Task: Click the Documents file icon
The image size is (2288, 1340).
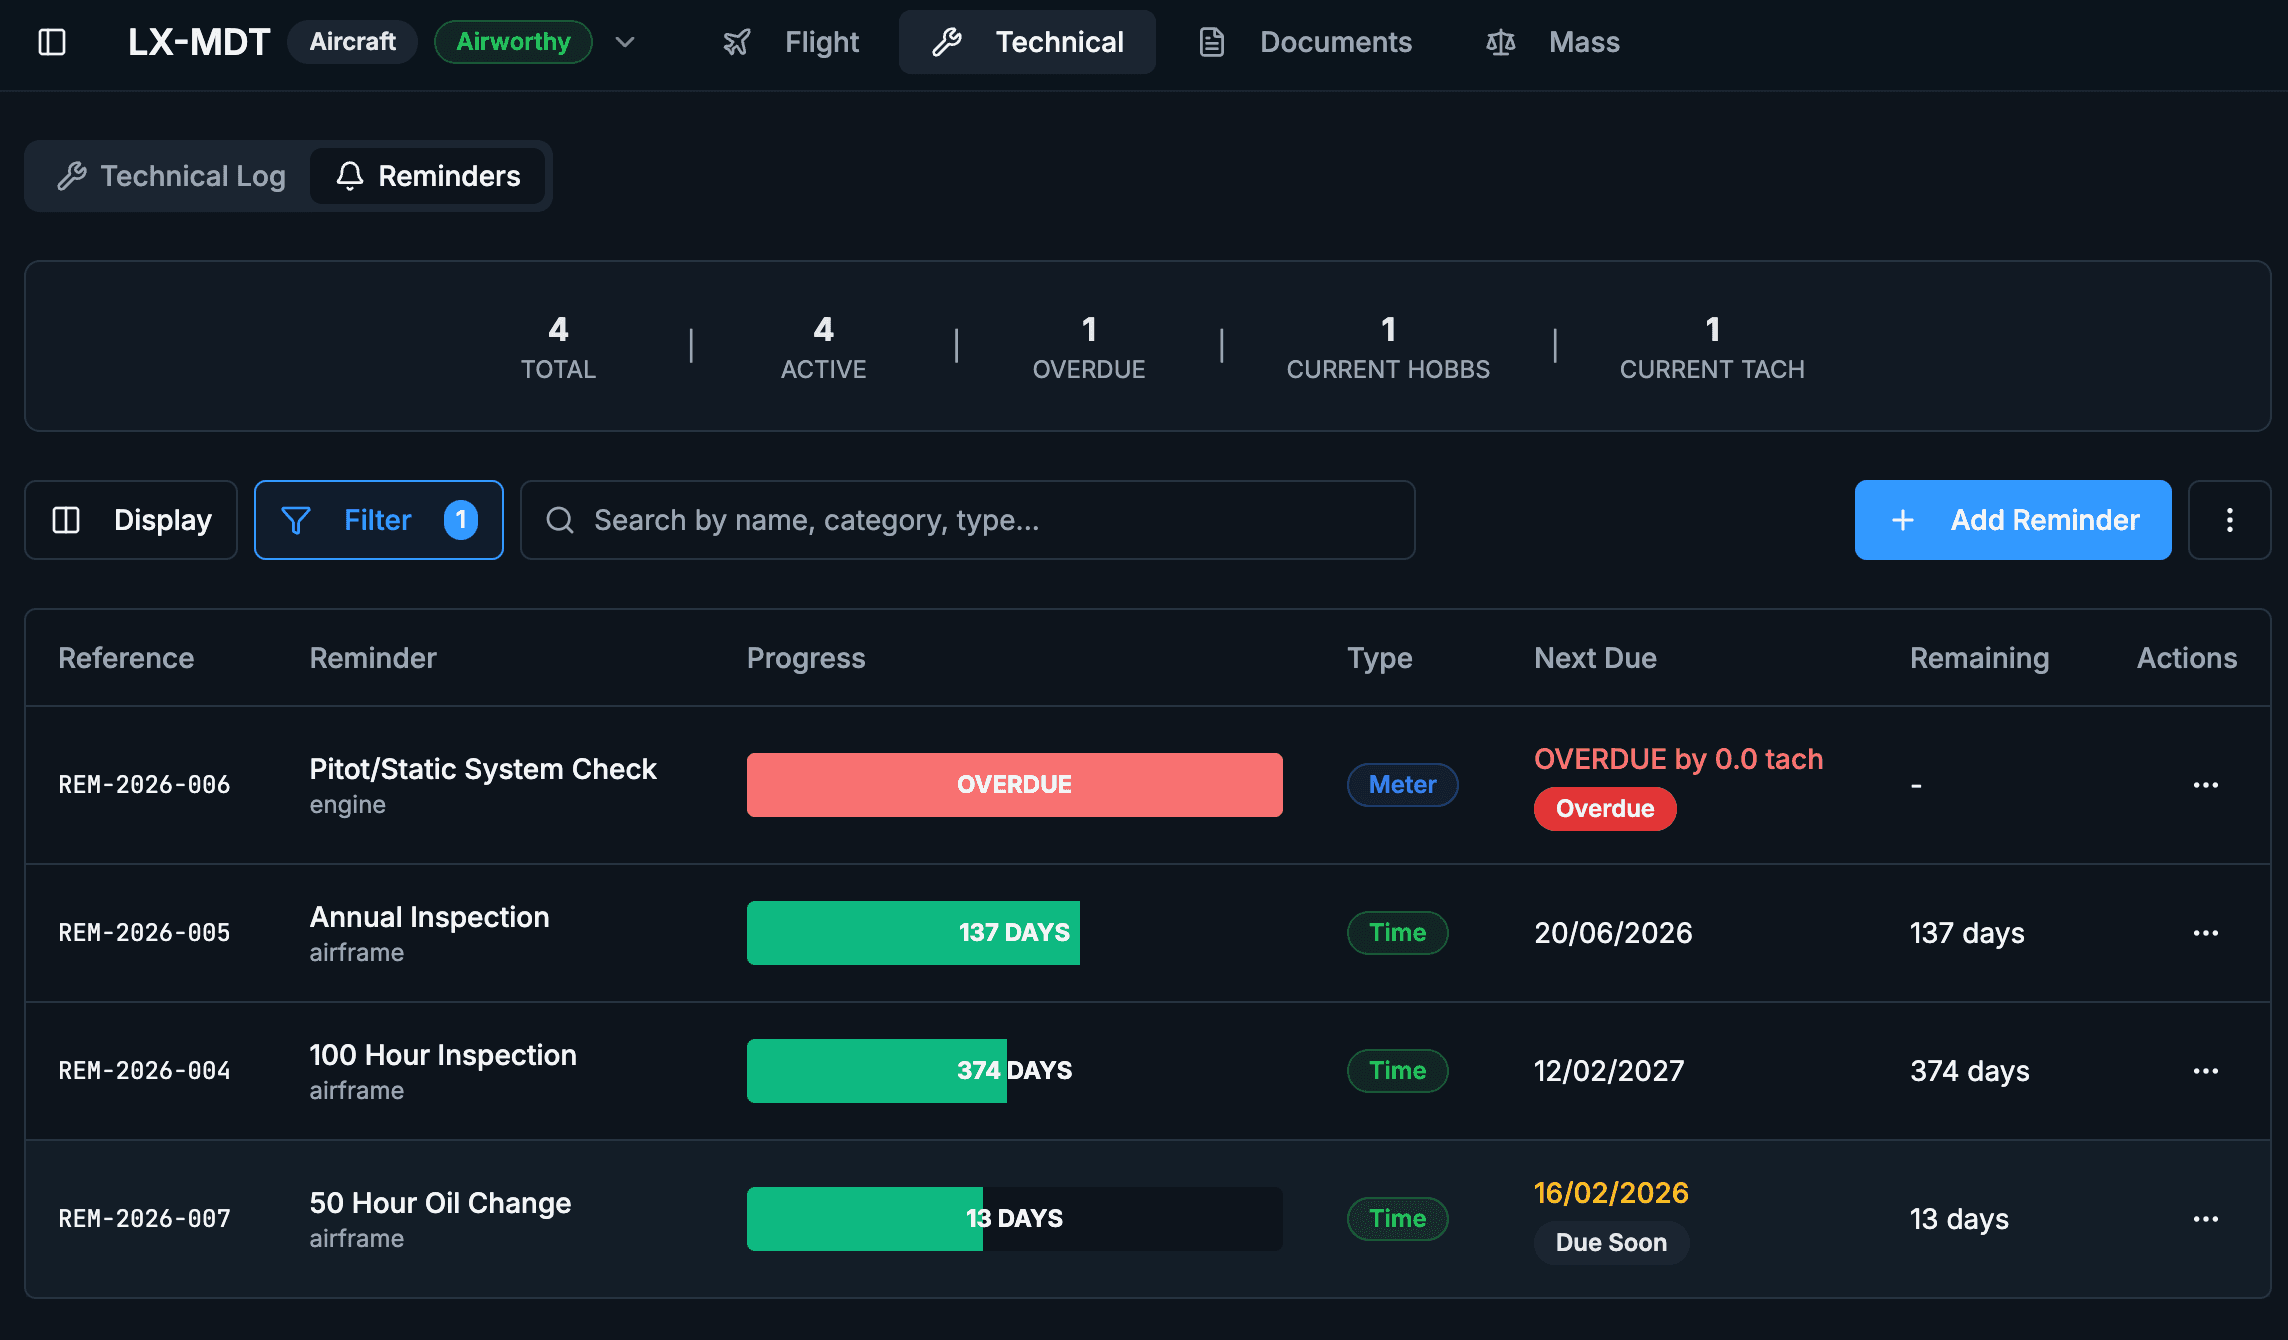Action: [1211, 42]
